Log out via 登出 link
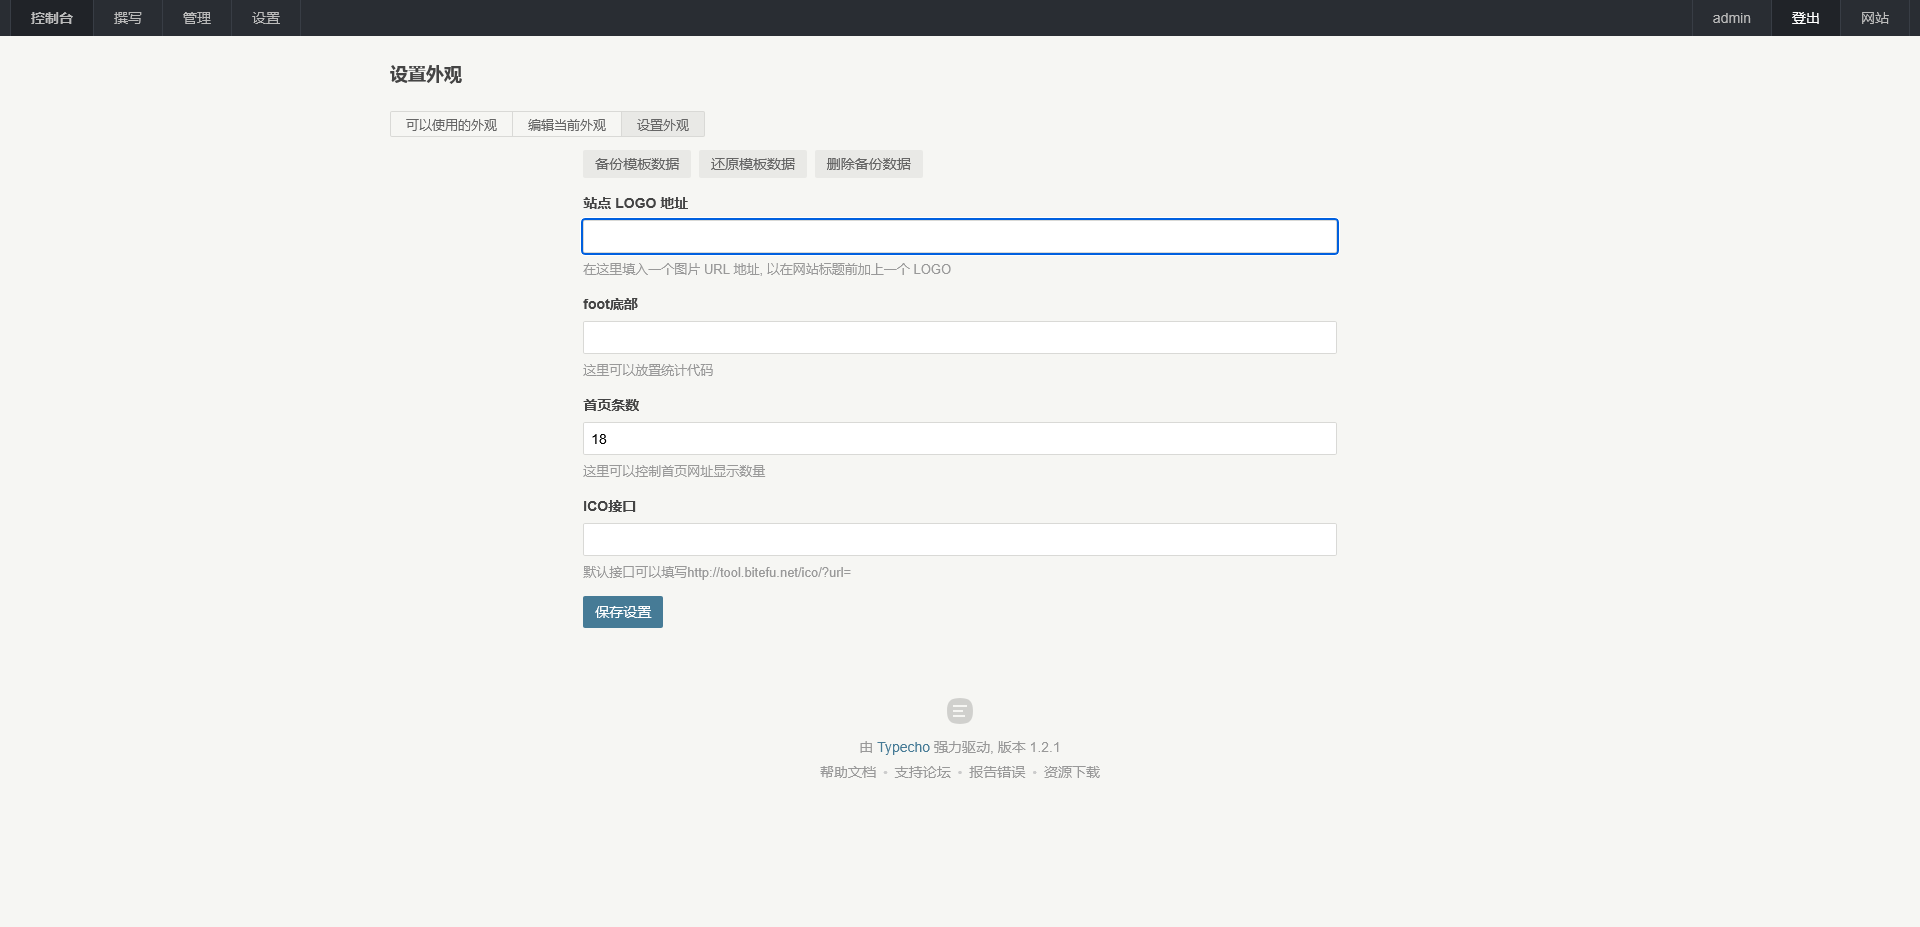 click(x=1805, y=18)
